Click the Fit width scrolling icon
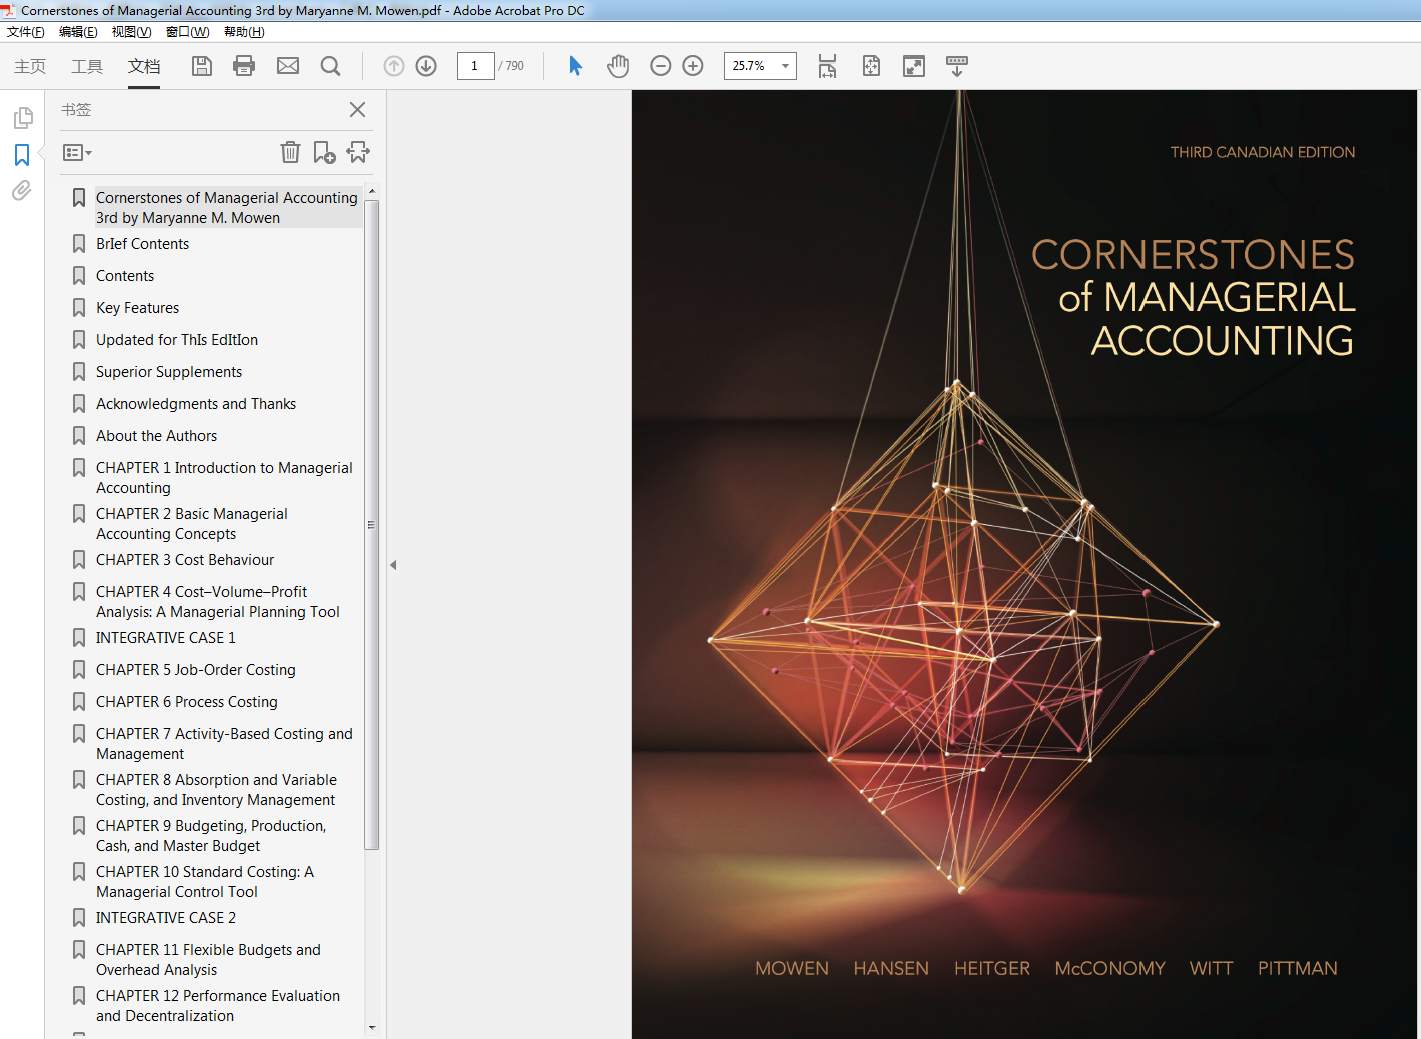This screenshot has width=1421, height=1039. 827,66
